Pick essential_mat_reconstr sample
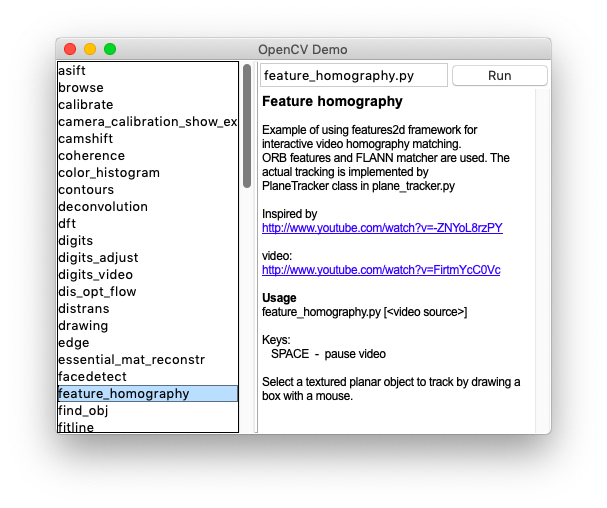 click(x=148, y=360)
